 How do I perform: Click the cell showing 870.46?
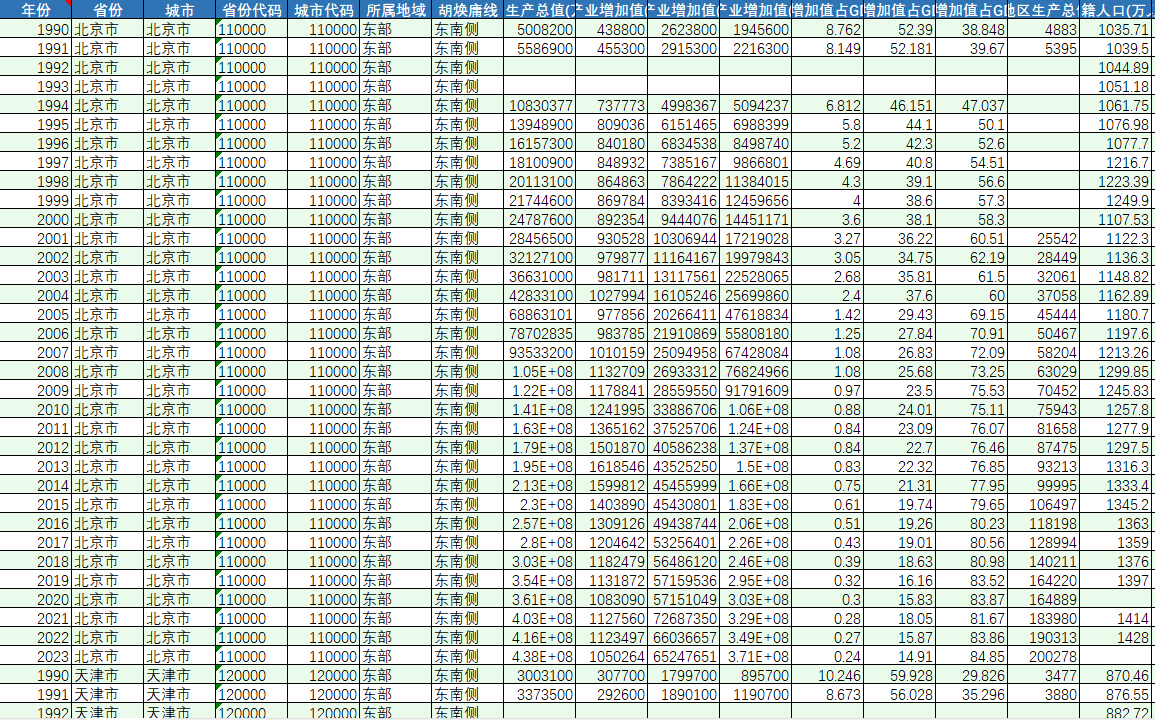(1117, 676)
